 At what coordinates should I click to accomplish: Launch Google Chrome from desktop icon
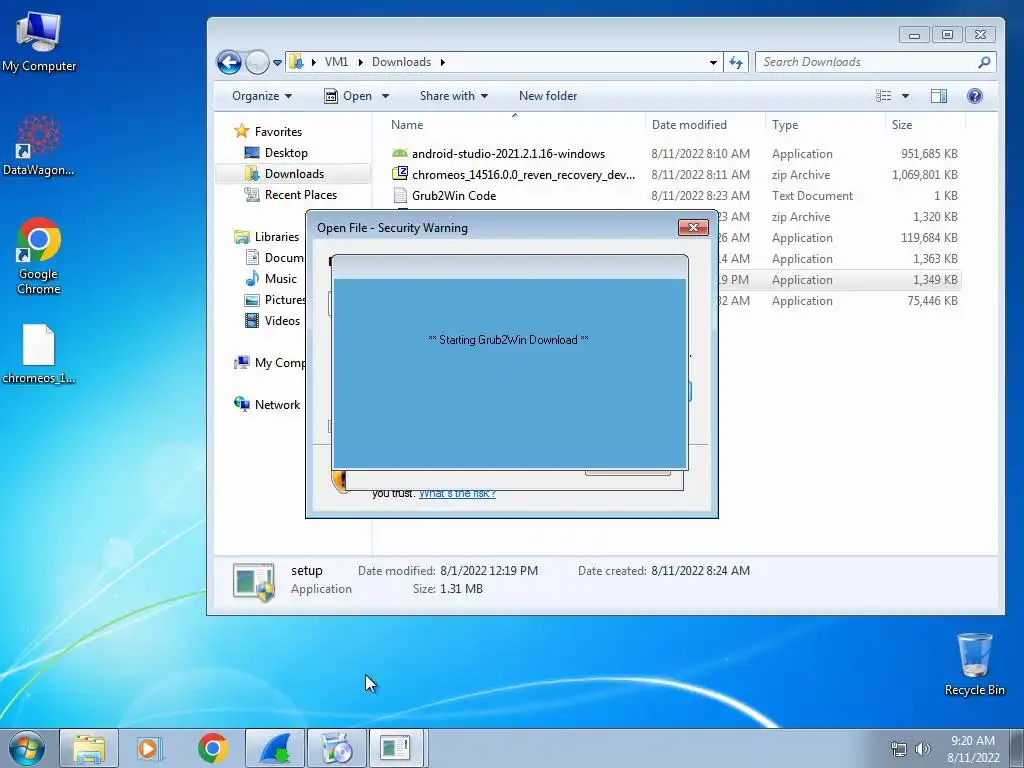[39, 256]
